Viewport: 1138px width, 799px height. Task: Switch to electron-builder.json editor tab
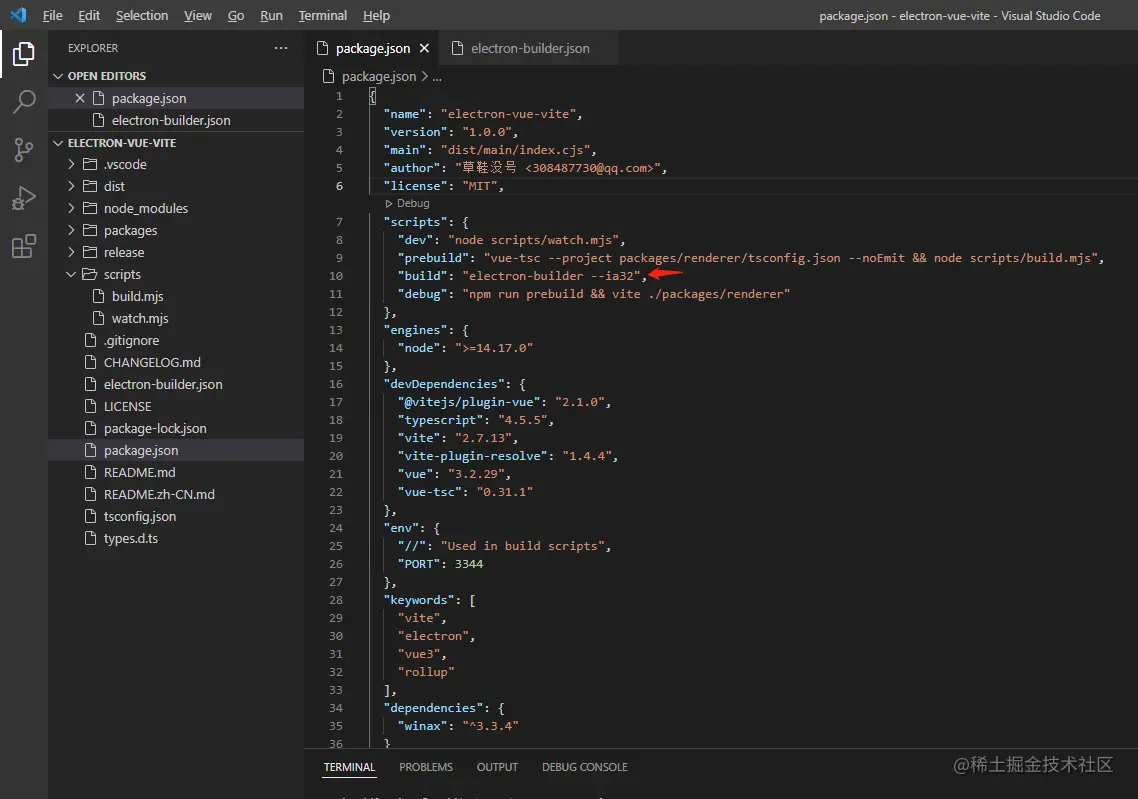click(530, 48)
